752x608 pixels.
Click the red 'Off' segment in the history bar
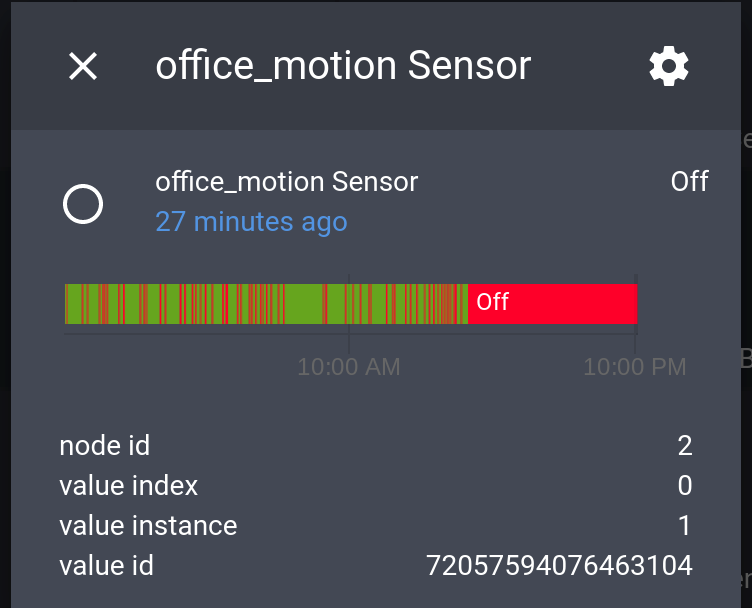click(552, 303)
